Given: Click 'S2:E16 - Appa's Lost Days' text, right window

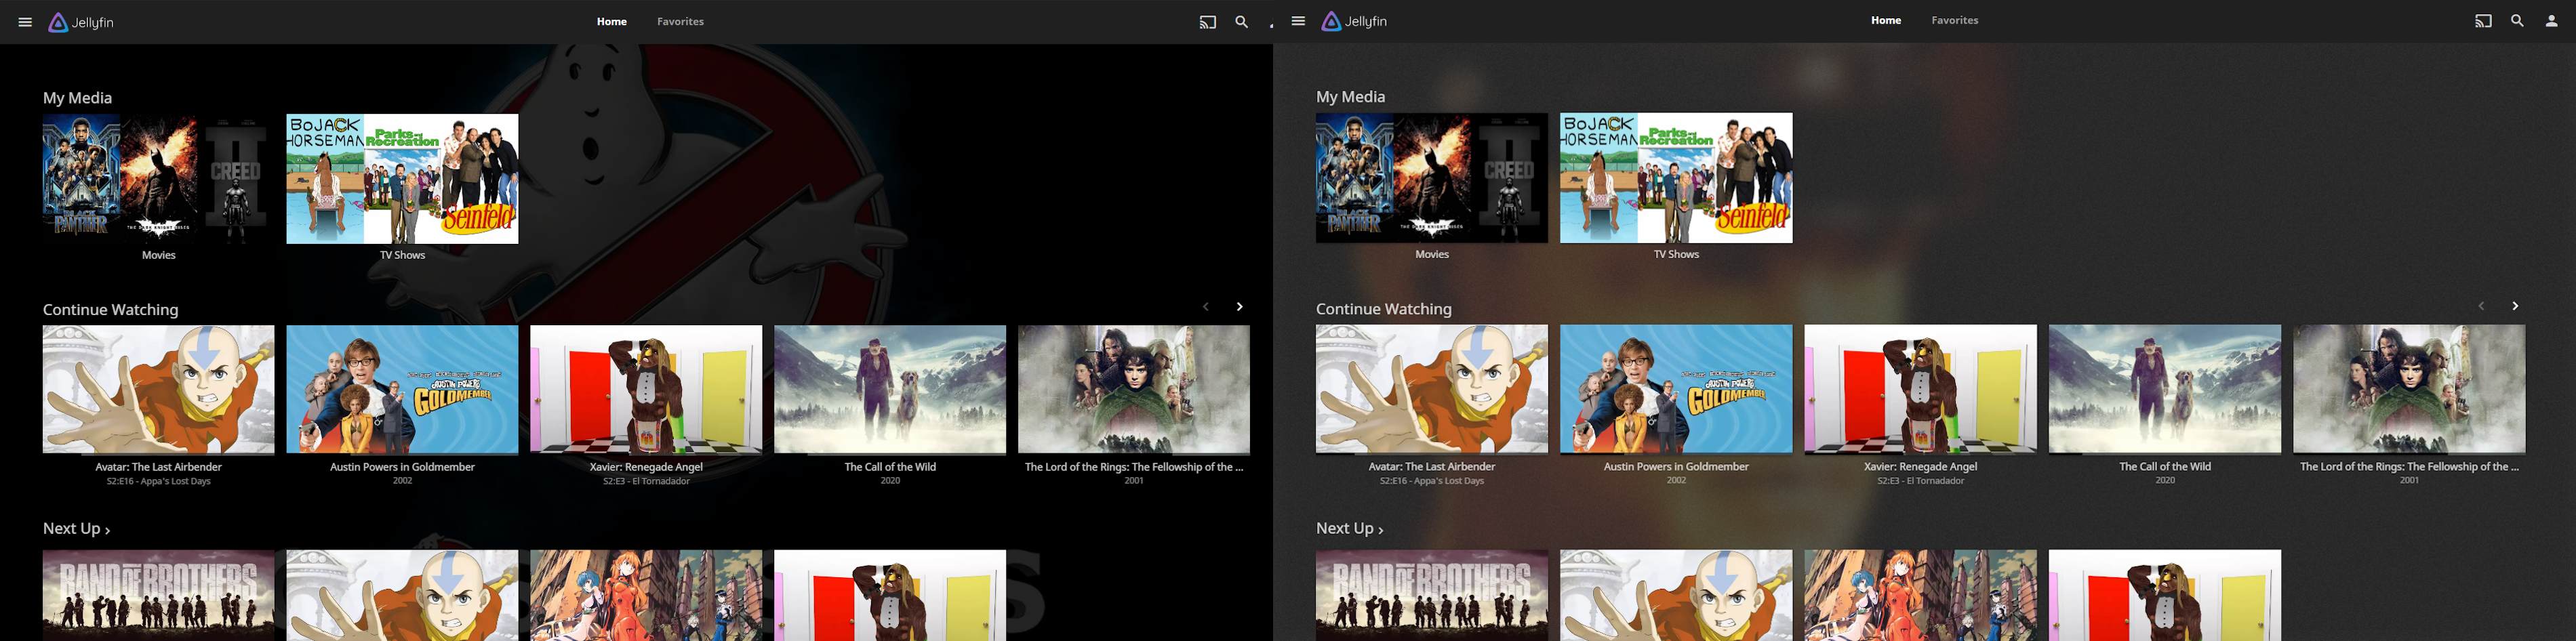Looking at the screenshot, I should click(x=1432, y=480).
